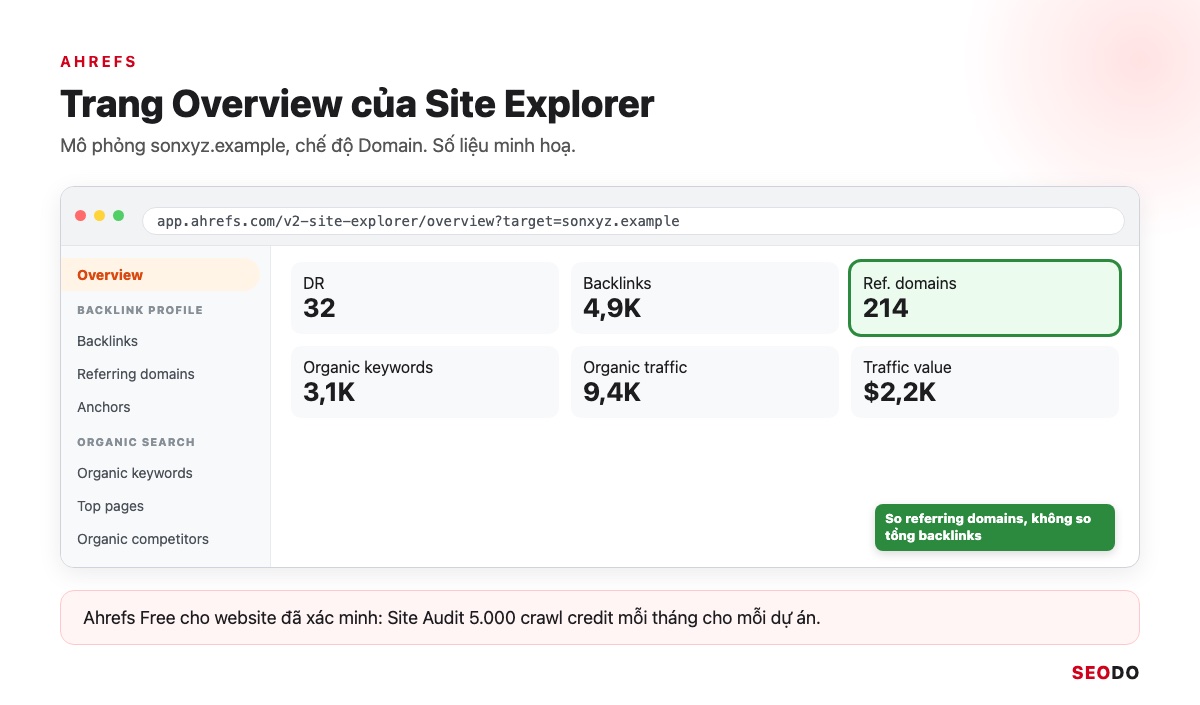
Task: Open the Backlinks 4,9K metric card
Action: click(705, 298)
